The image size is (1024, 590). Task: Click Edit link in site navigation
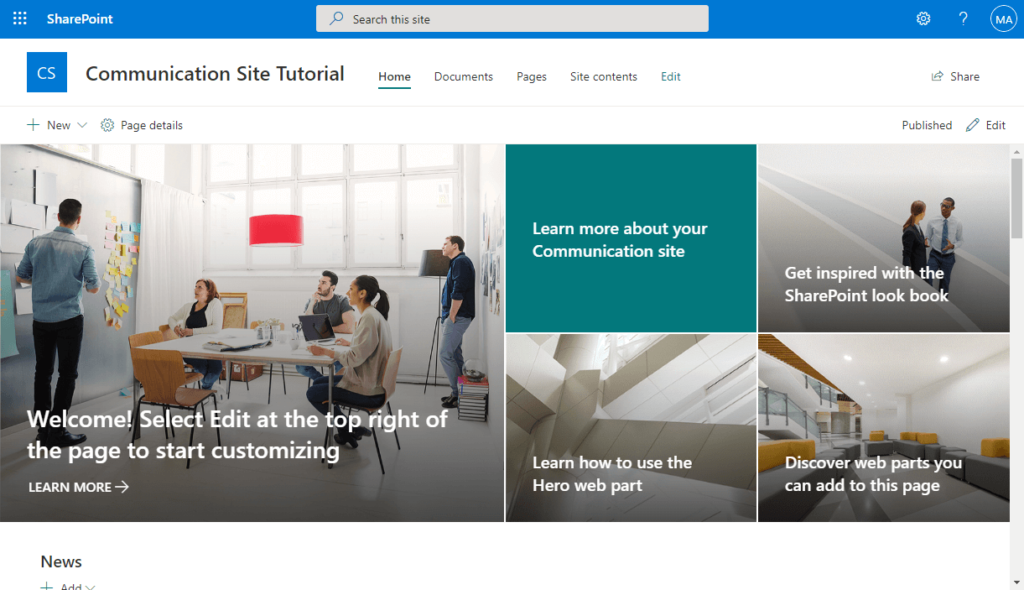[x=671, y=76]
